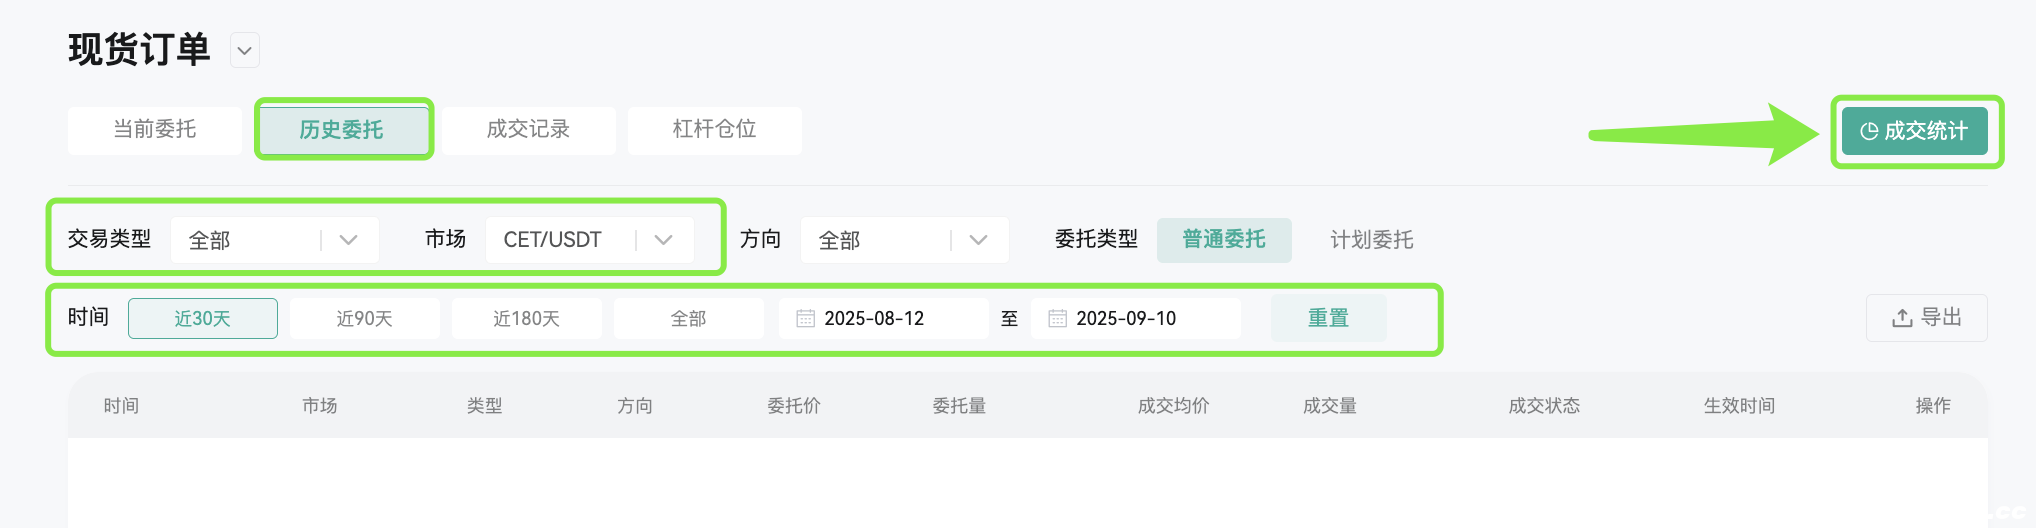The width and height of the screenshot is (2036, 528).
Task: Choose the 近90天 time range
Action: pos(365,319)
